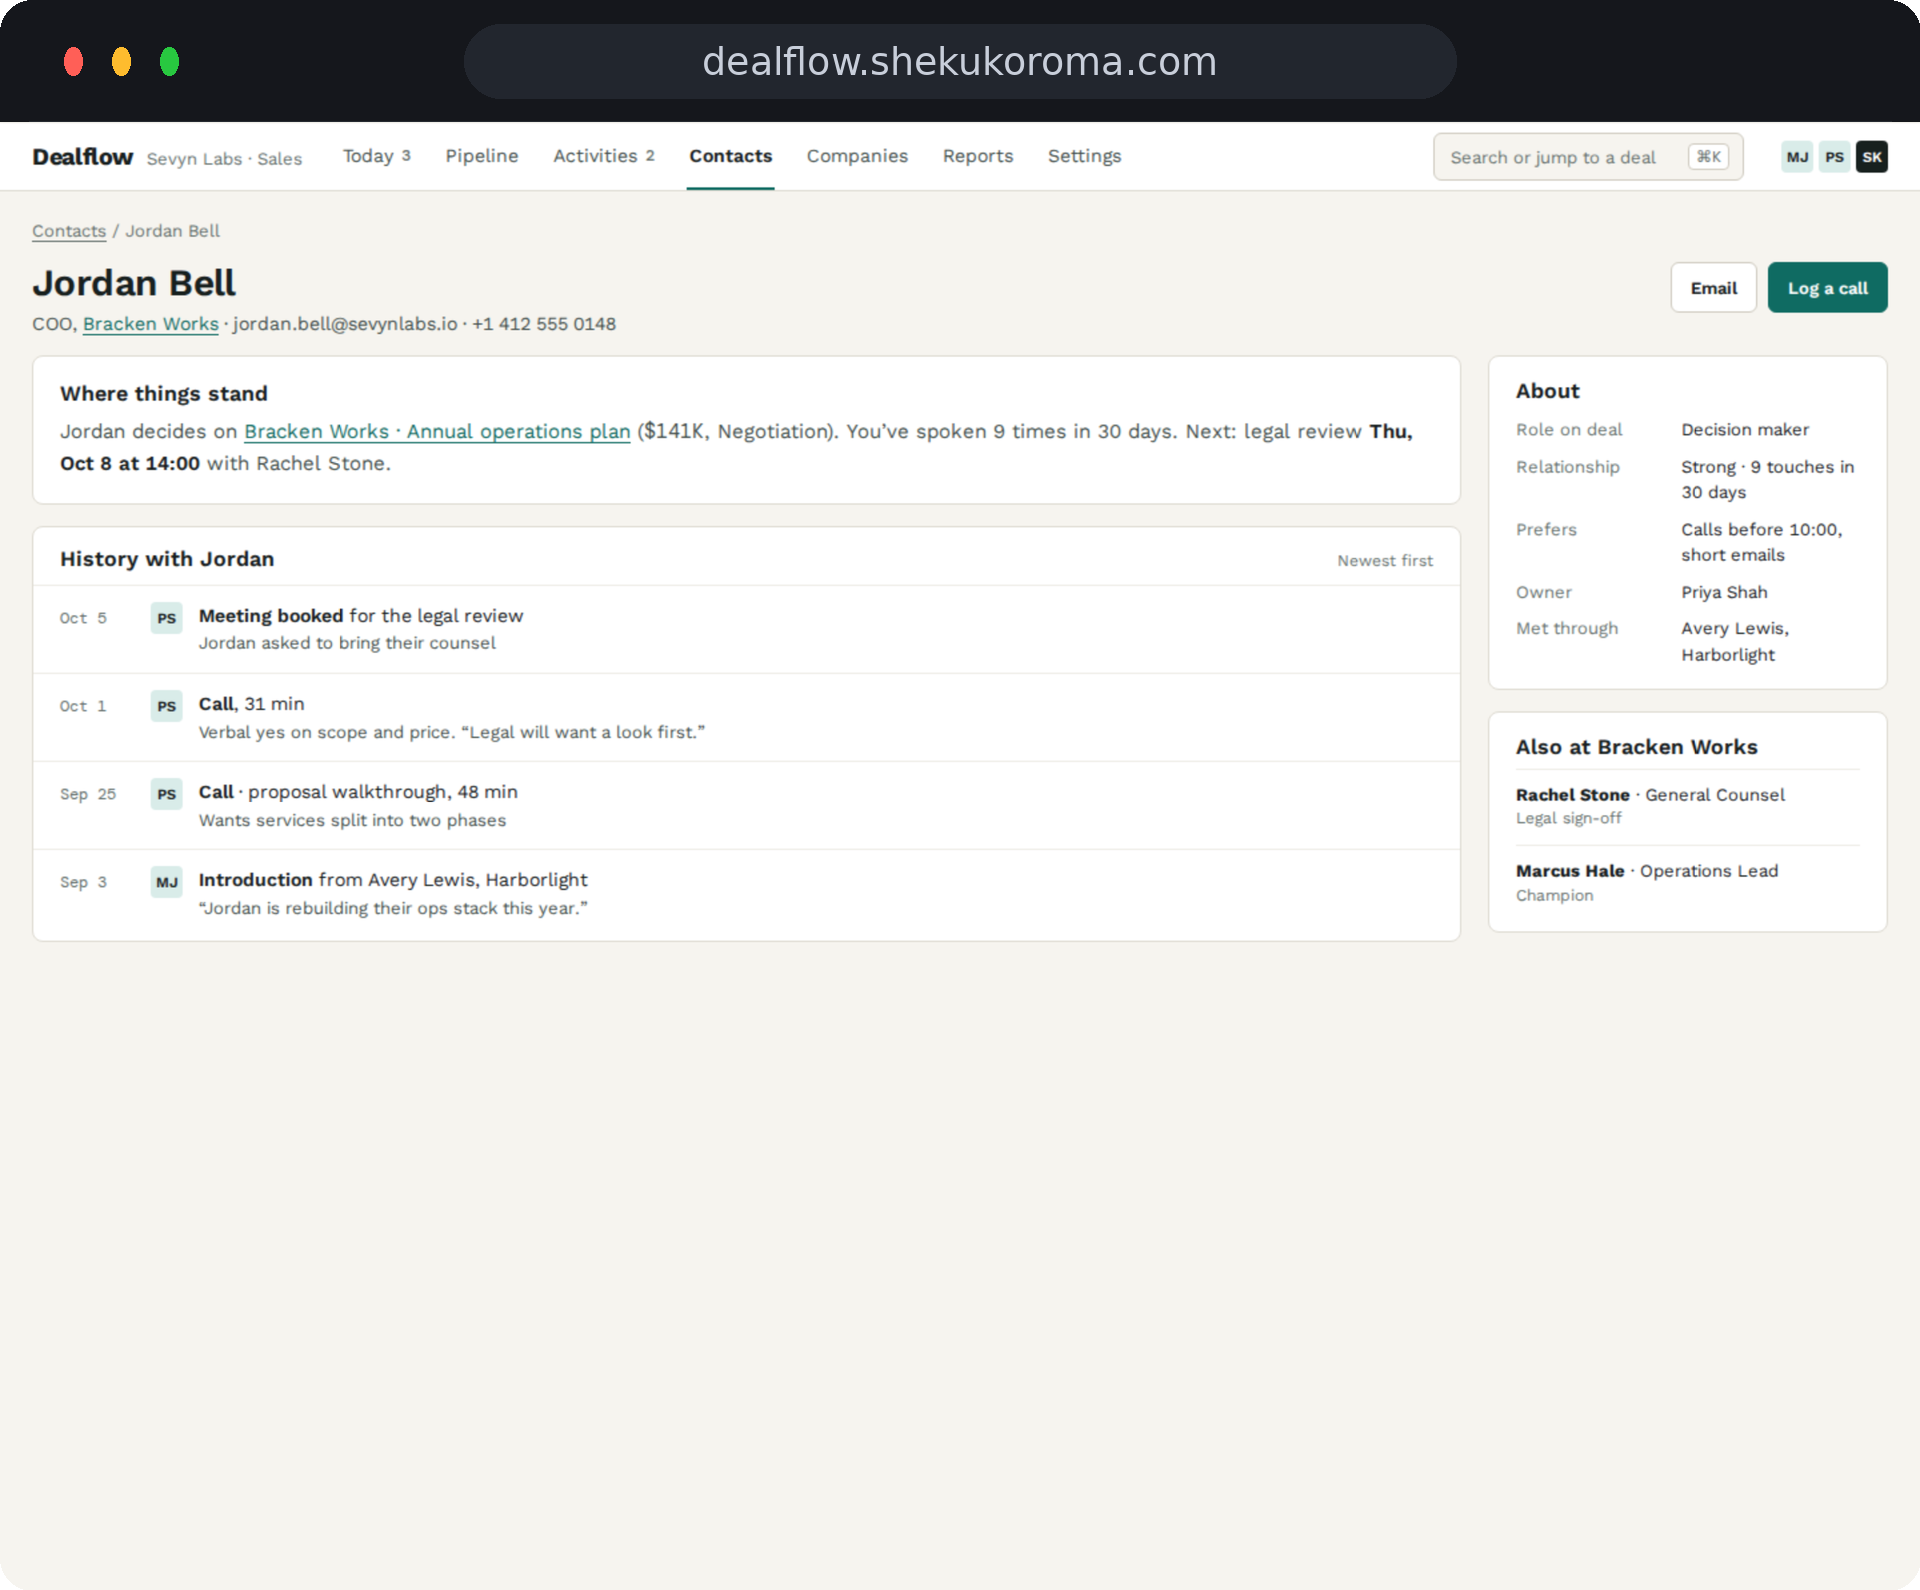Click the browser address bar
This screenshot has width=1920, height=1590.
pyautogui.click(x=959, y=61)
